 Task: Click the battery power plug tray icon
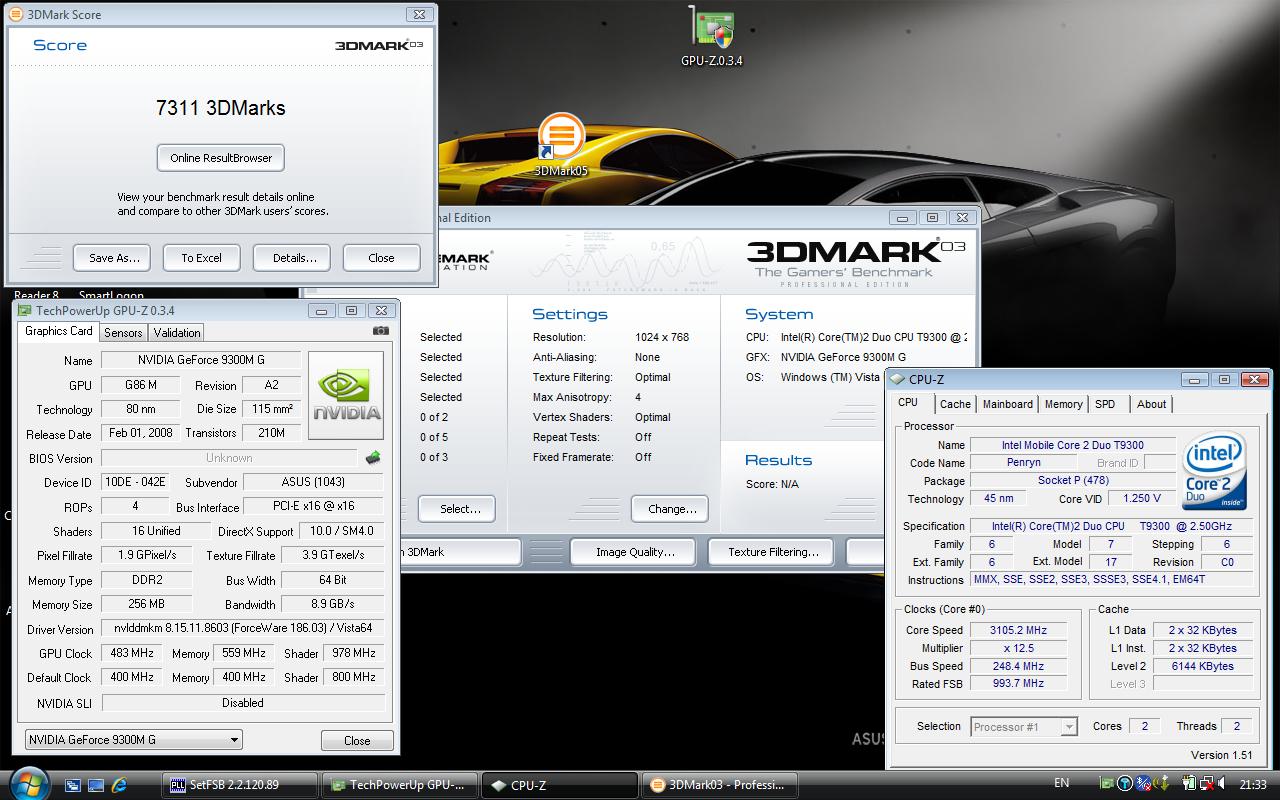(1190, 783)
